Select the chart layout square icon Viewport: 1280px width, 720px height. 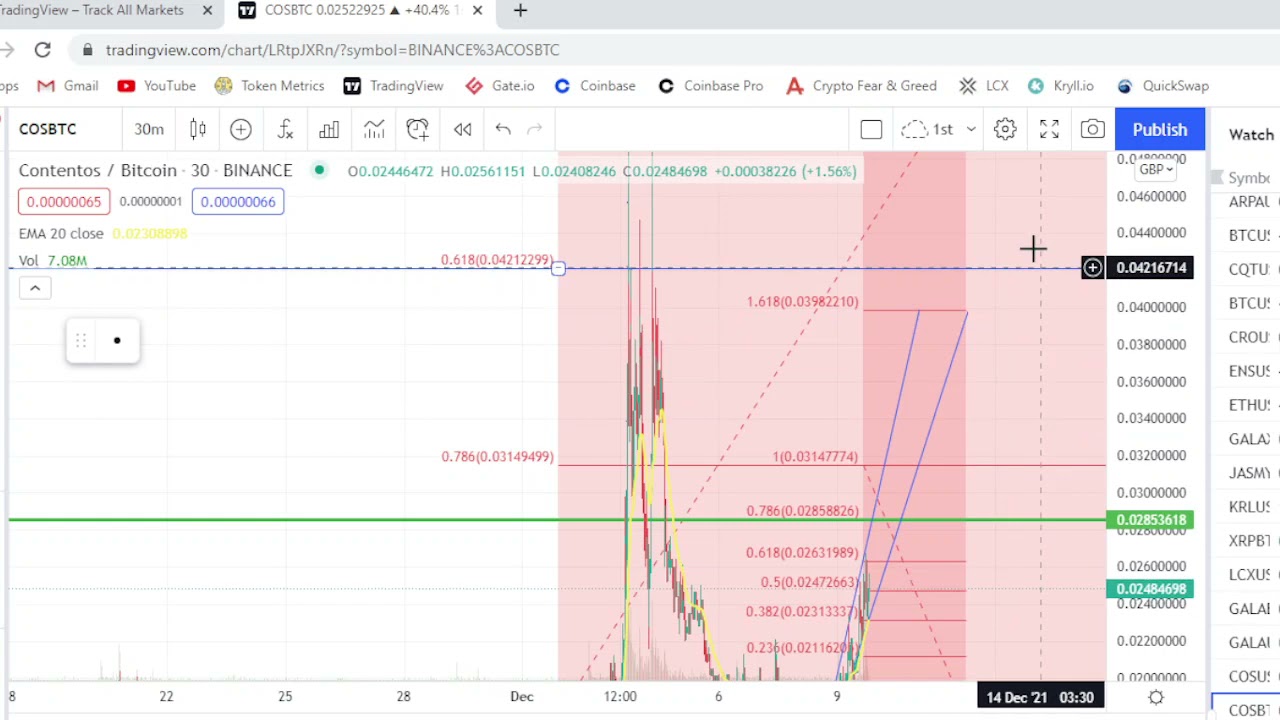[871, 129]
